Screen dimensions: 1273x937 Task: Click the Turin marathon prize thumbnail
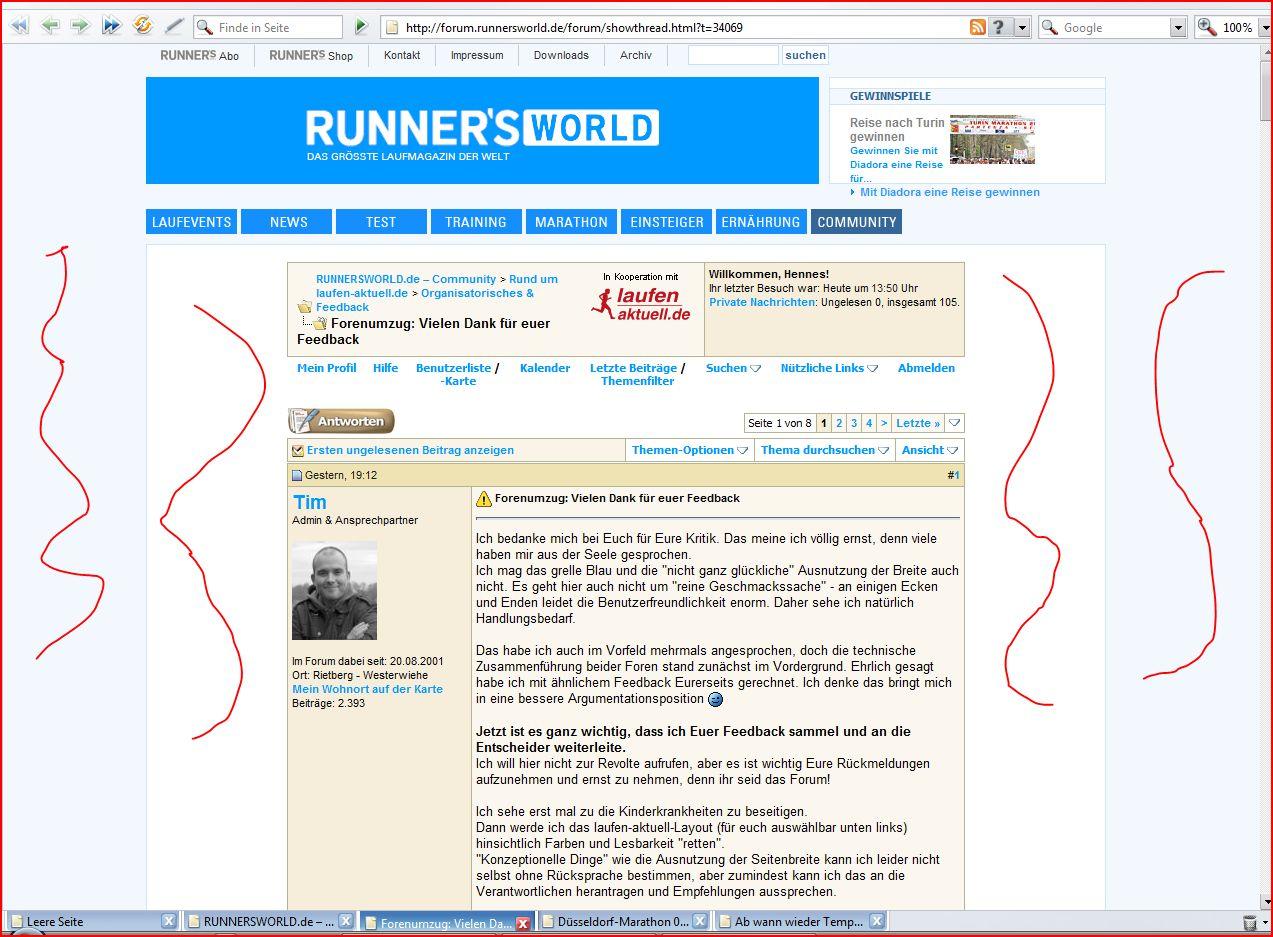tap(992, 139)
